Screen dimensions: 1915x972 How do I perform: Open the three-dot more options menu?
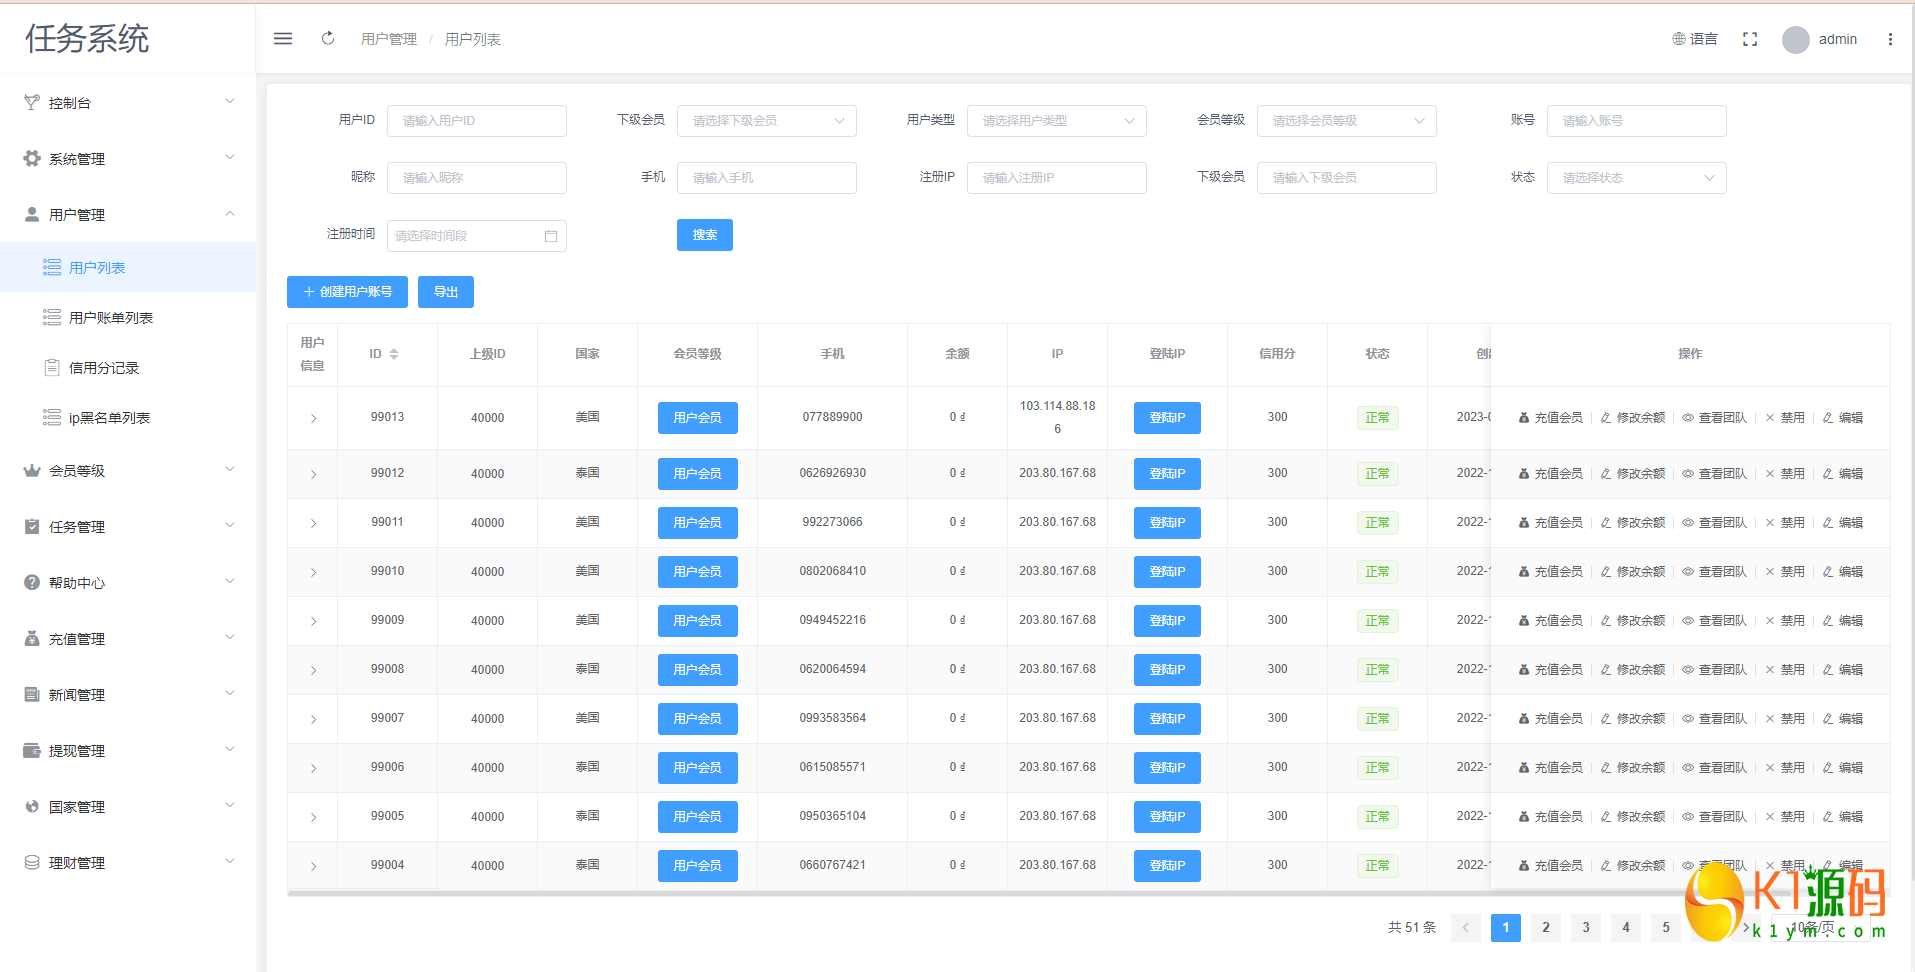pos(1890,39)
